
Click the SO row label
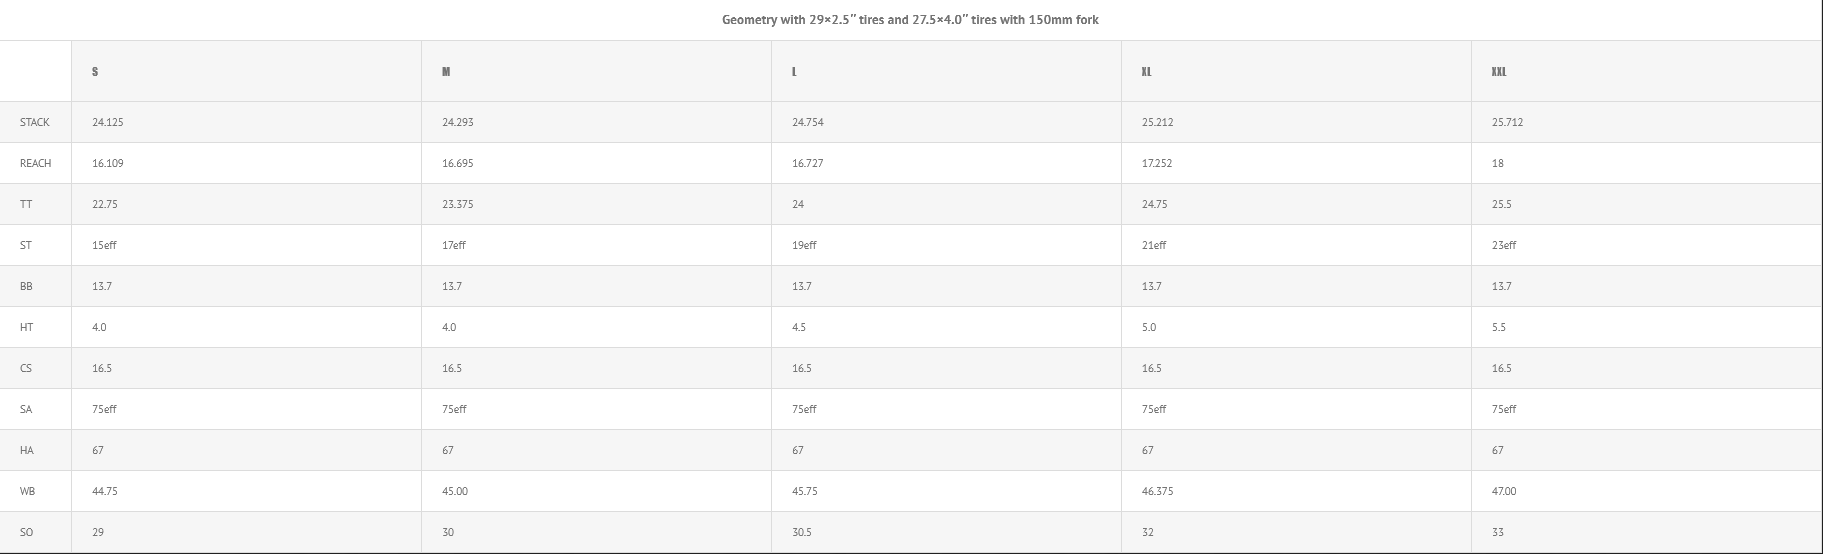27,532
